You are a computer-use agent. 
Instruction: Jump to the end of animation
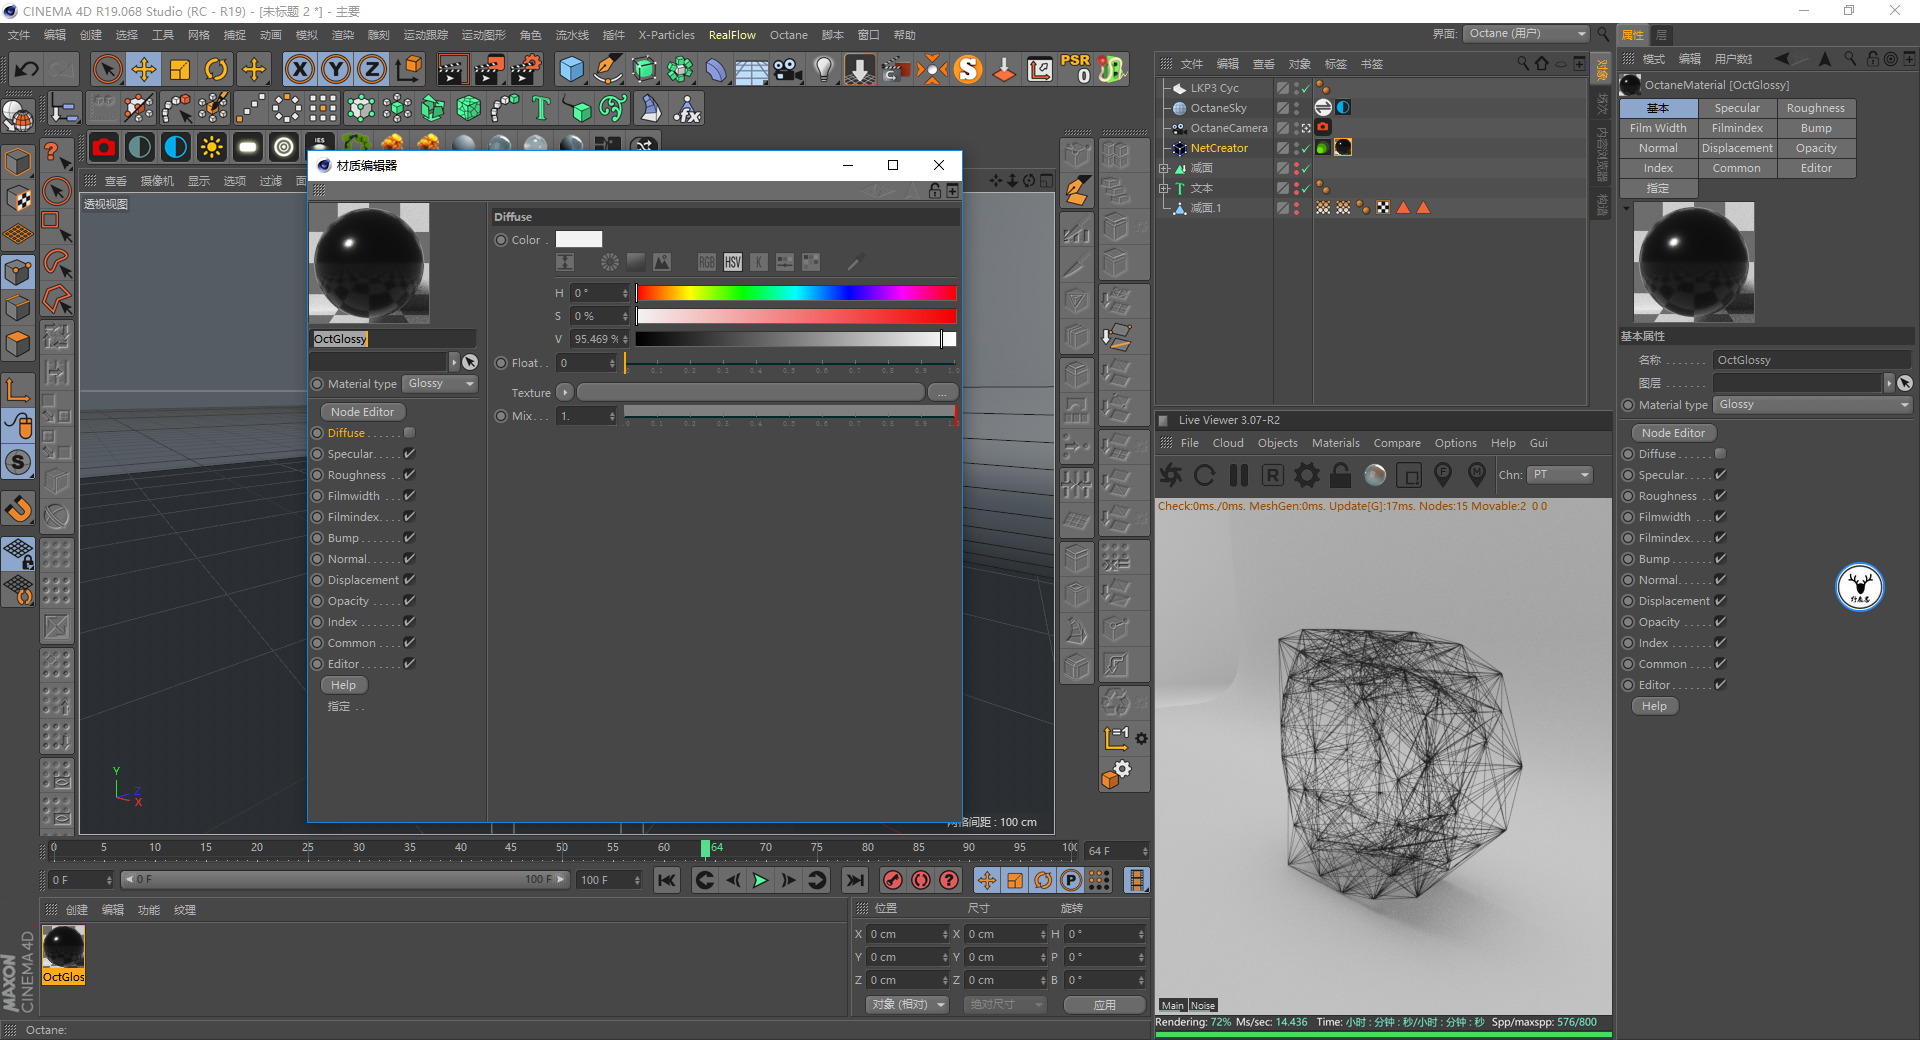pyautogui.click(x=854, y=880)
